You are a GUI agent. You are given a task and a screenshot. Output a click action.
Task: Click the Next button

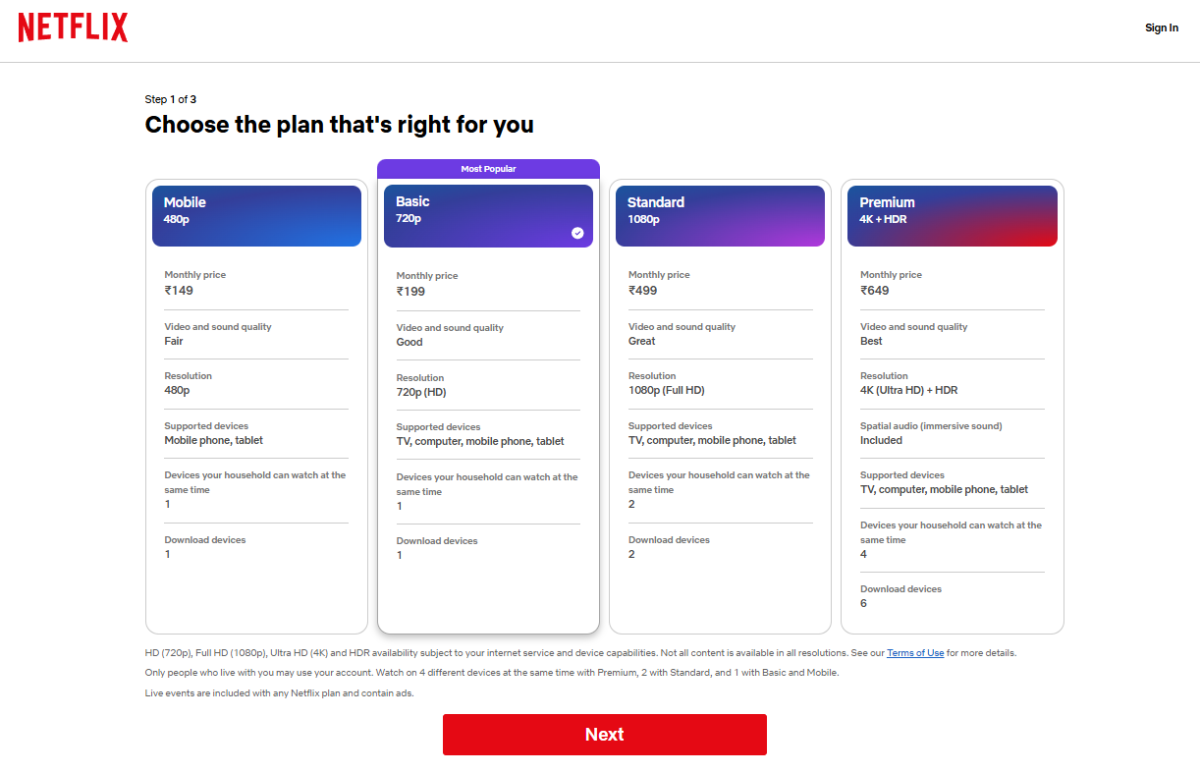[x=604, y=733]
